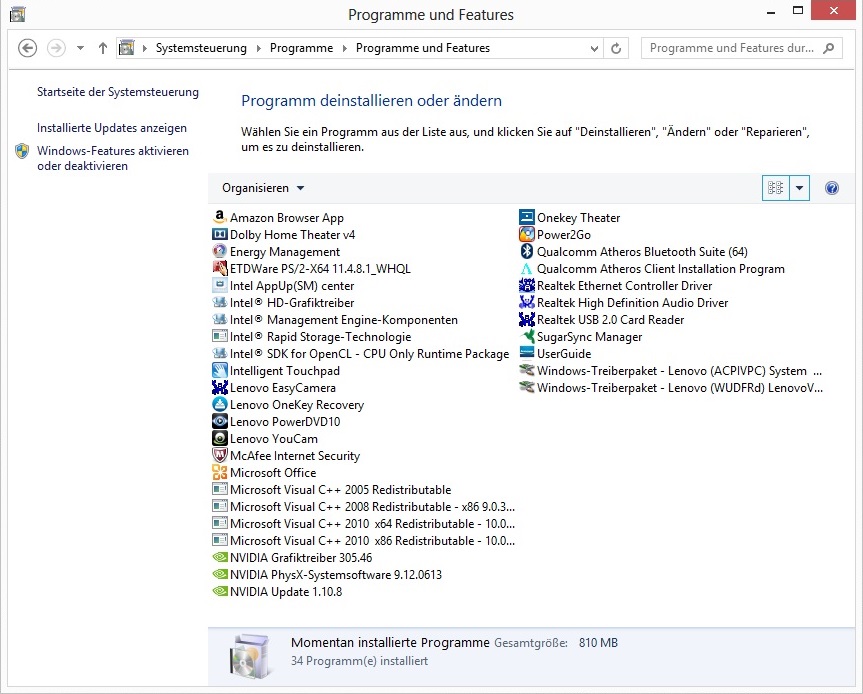Select the NVIDIA Grafiktreiber icon
The height and width of the screenshot is (694, 863).
pos(220,558)
